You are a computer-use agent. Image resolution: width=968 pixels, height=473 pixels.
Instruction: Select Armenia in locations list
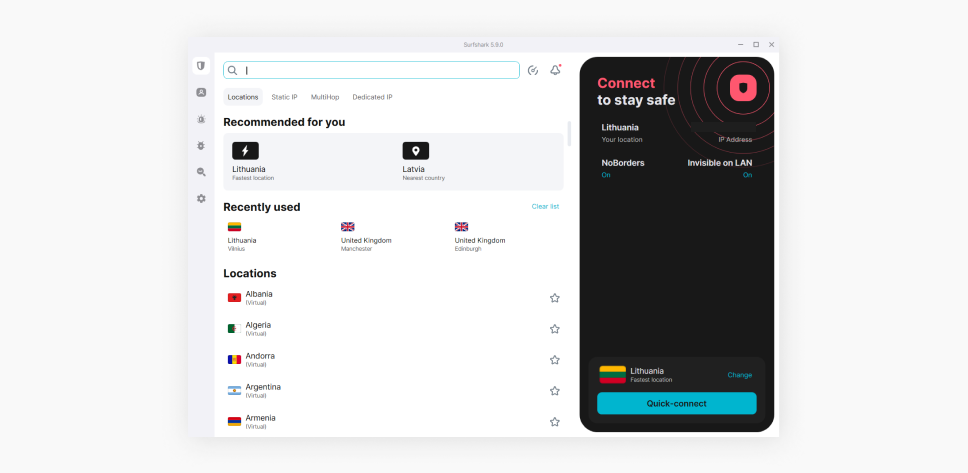[394, 422]
